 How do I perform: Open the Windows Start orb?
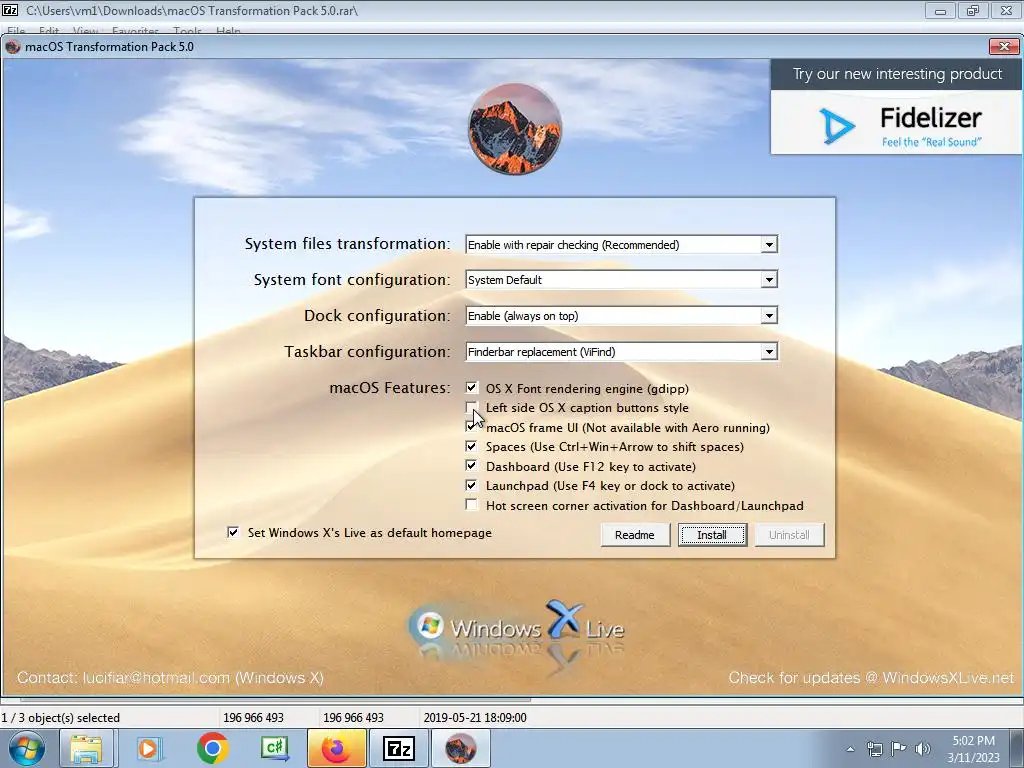coord(27,748)
